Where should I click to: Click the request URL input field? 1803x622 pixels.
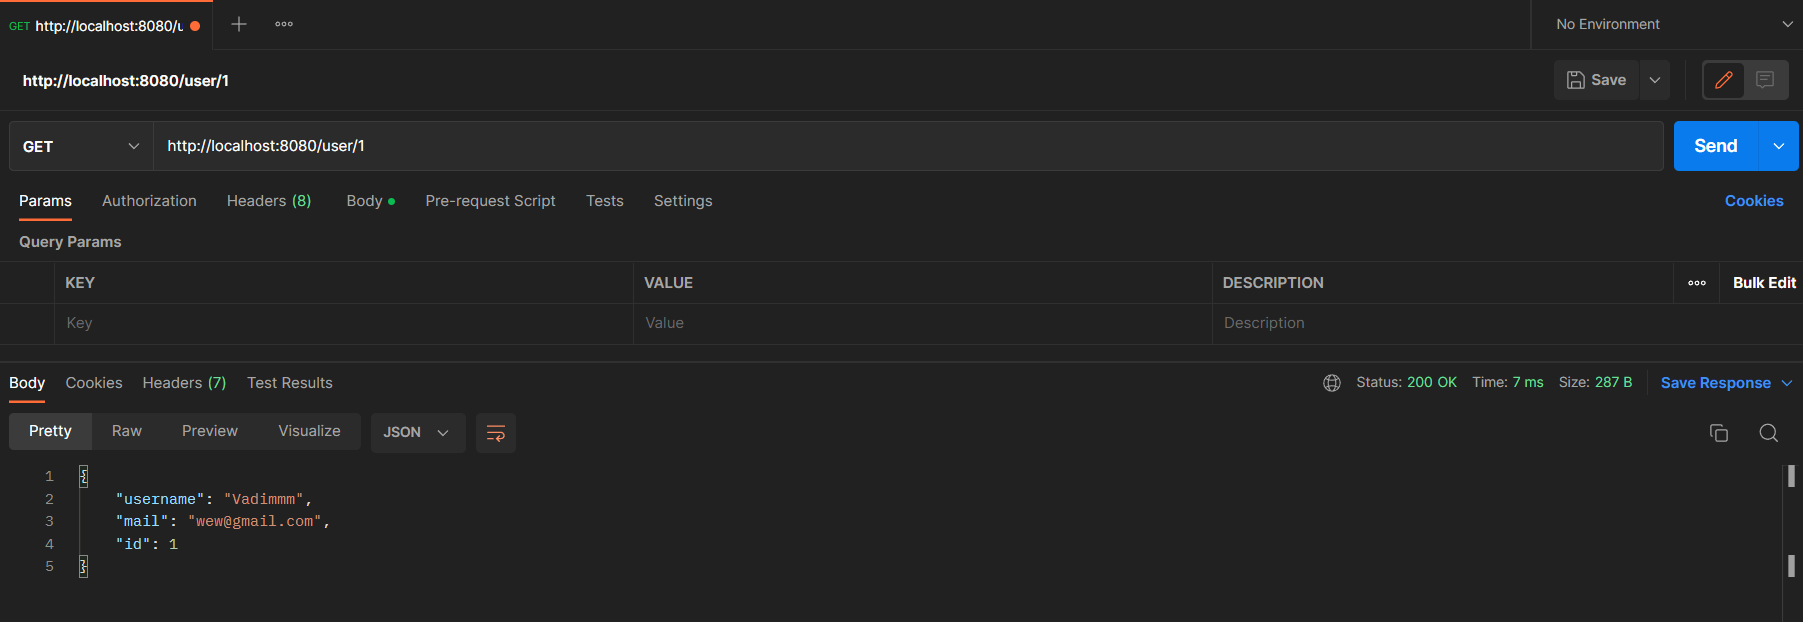[900, 146]
